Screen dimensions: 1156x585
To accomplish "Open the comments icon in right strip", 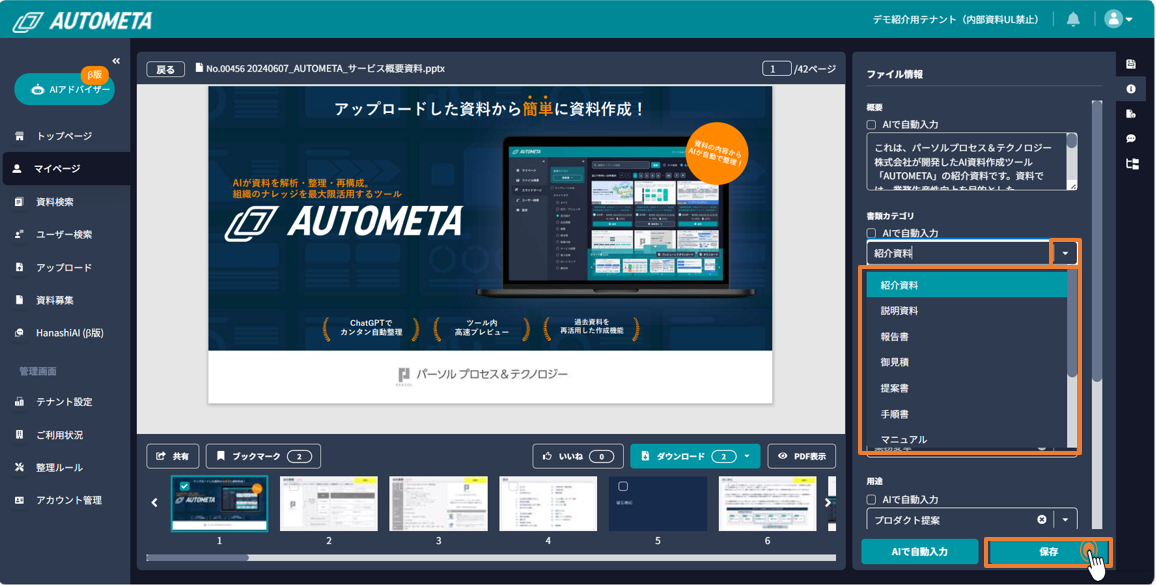I will coord(1131,139).
